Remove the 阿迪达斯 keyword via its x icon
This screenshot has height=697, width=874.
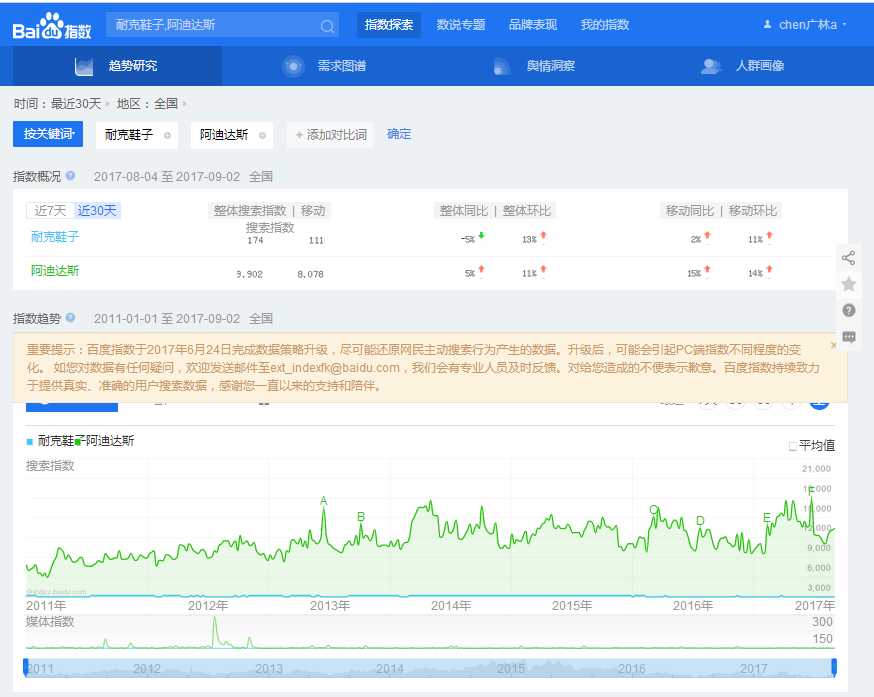pos(263,135)
